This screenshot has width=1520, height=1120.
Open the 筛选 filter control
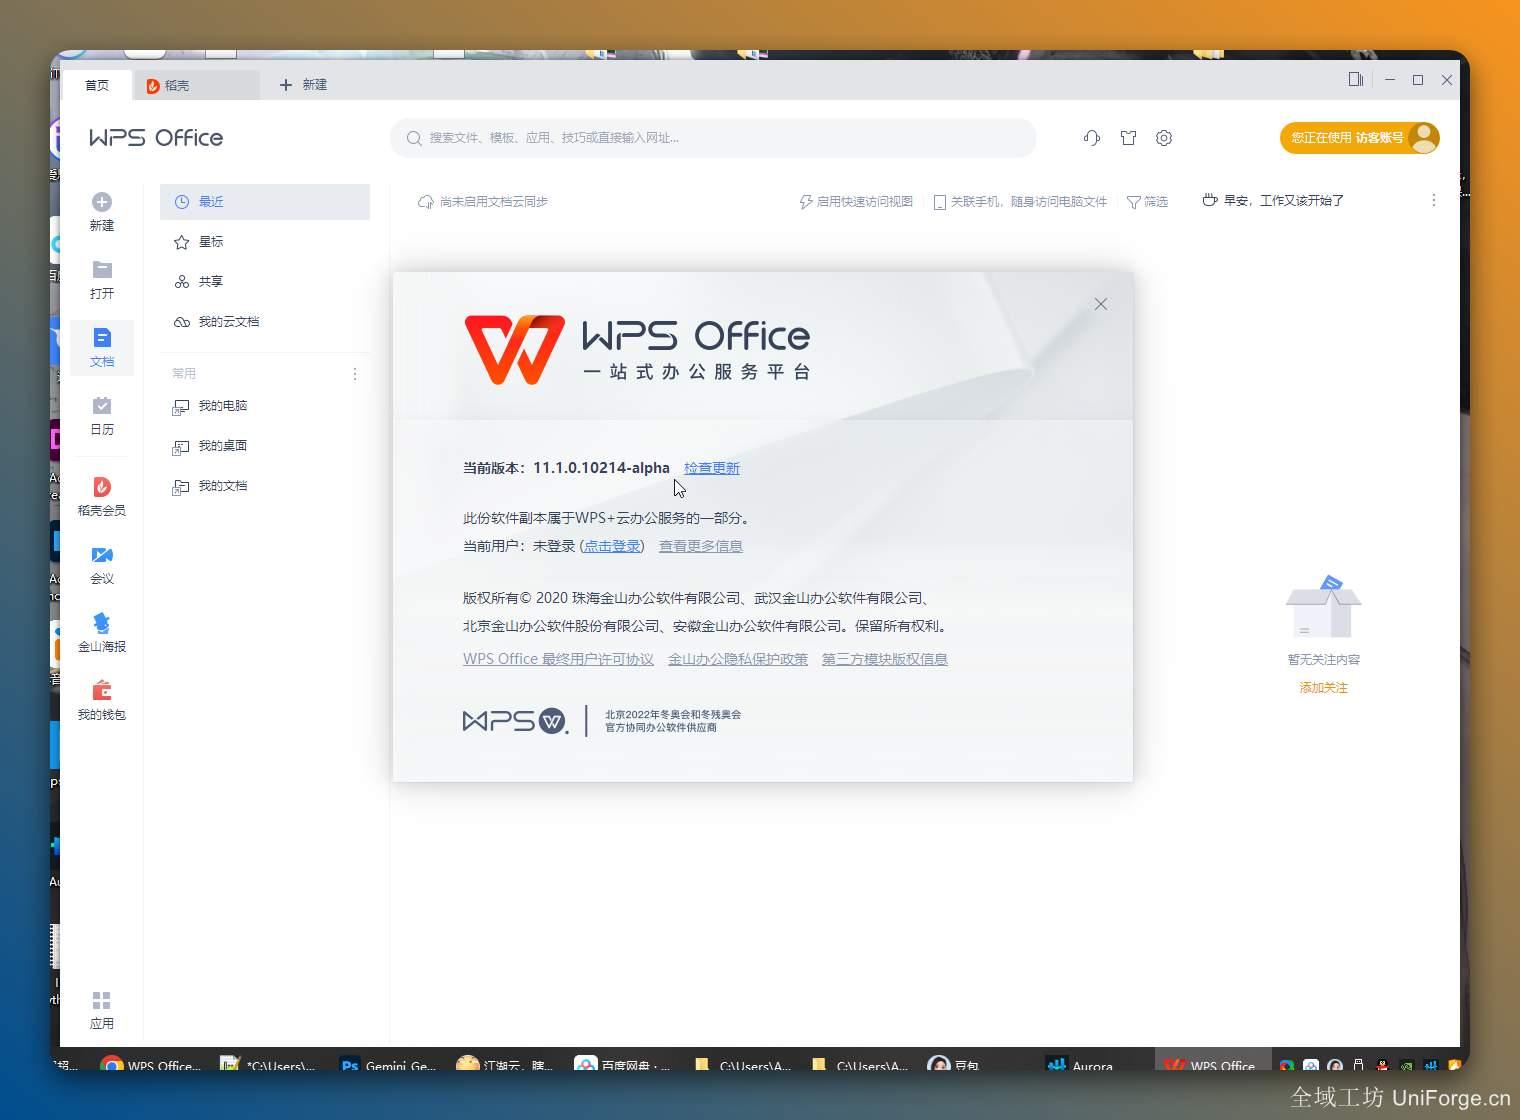[1147, 202]
